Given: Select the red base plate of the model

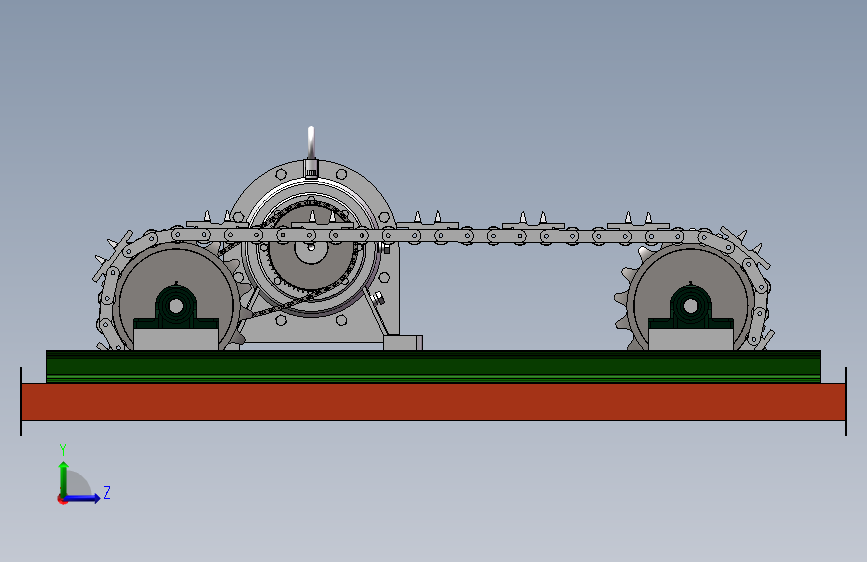Looking at the screenshot, I should point(434,402).
